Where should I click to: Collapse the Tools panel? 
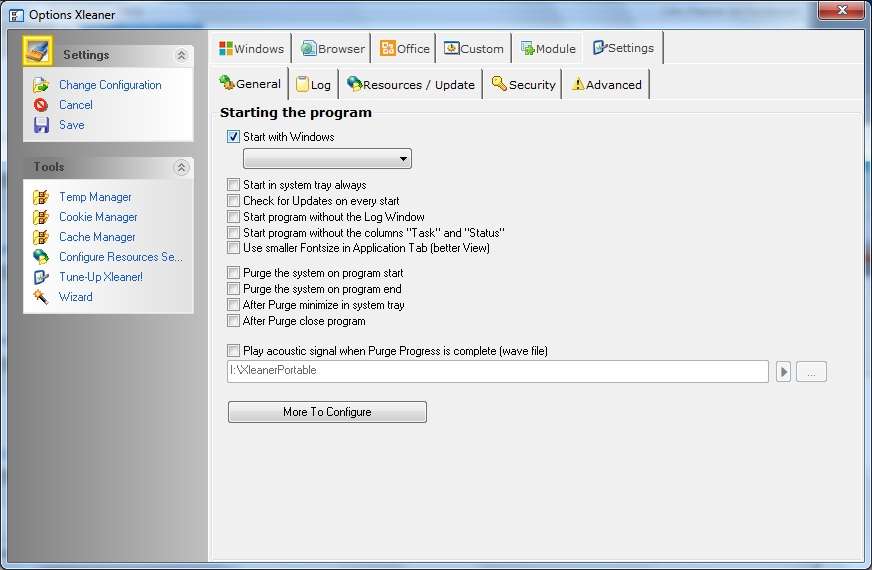click(181, 168)
